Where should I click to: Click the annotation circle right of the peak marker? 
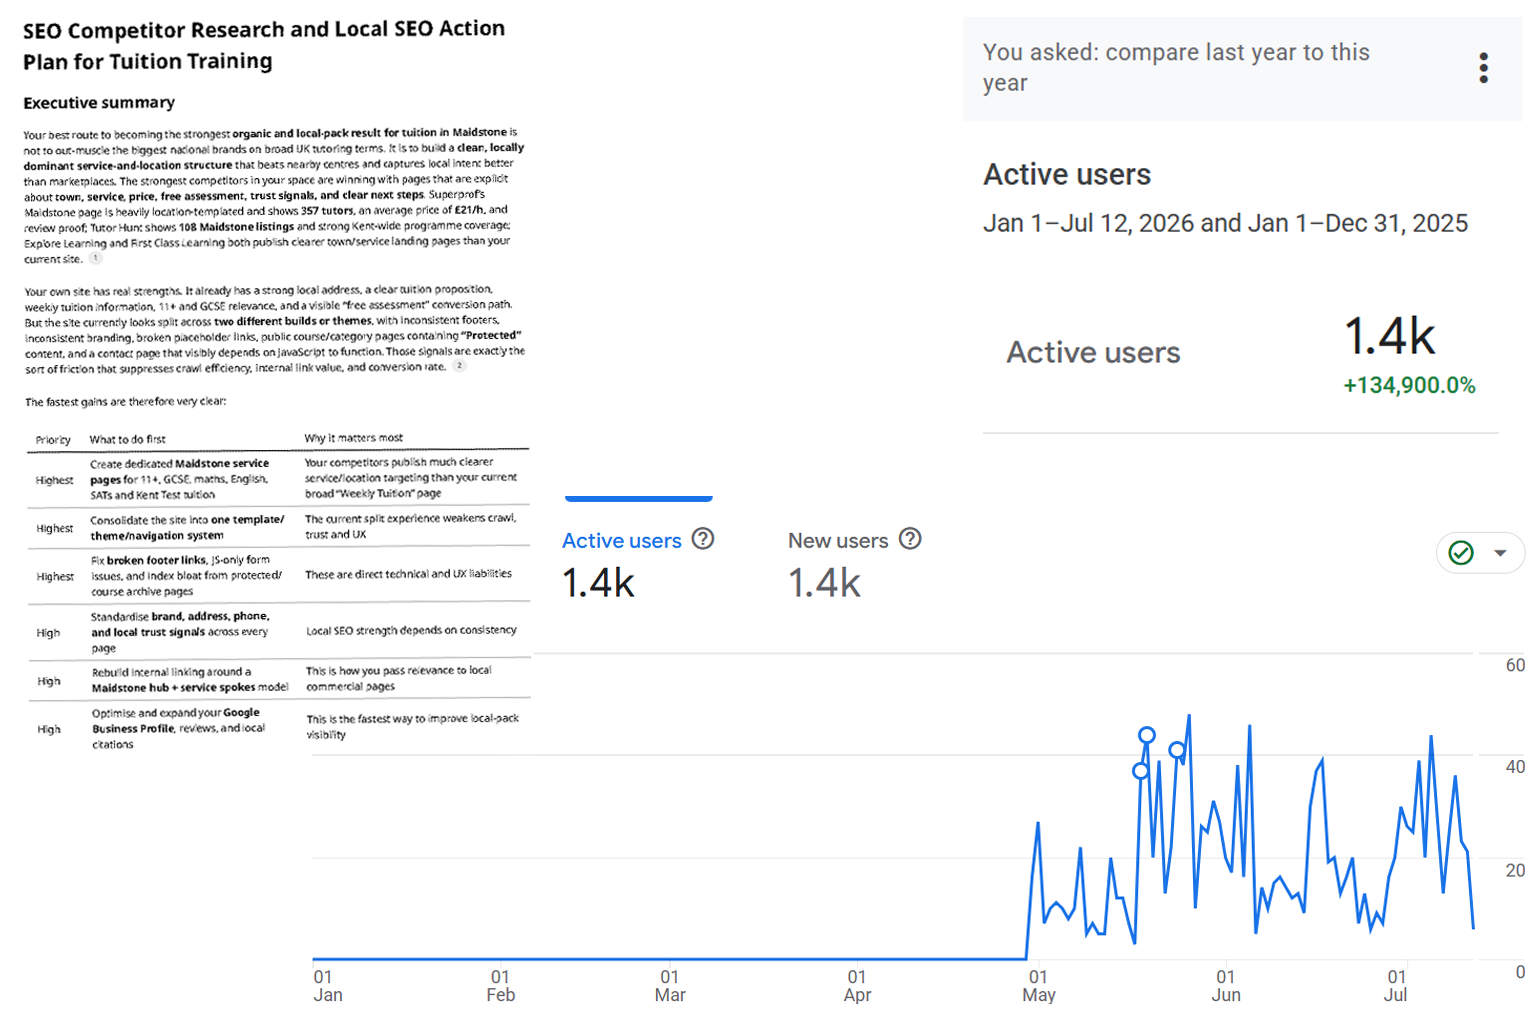pyautogui.click(x=1177, y=750)
